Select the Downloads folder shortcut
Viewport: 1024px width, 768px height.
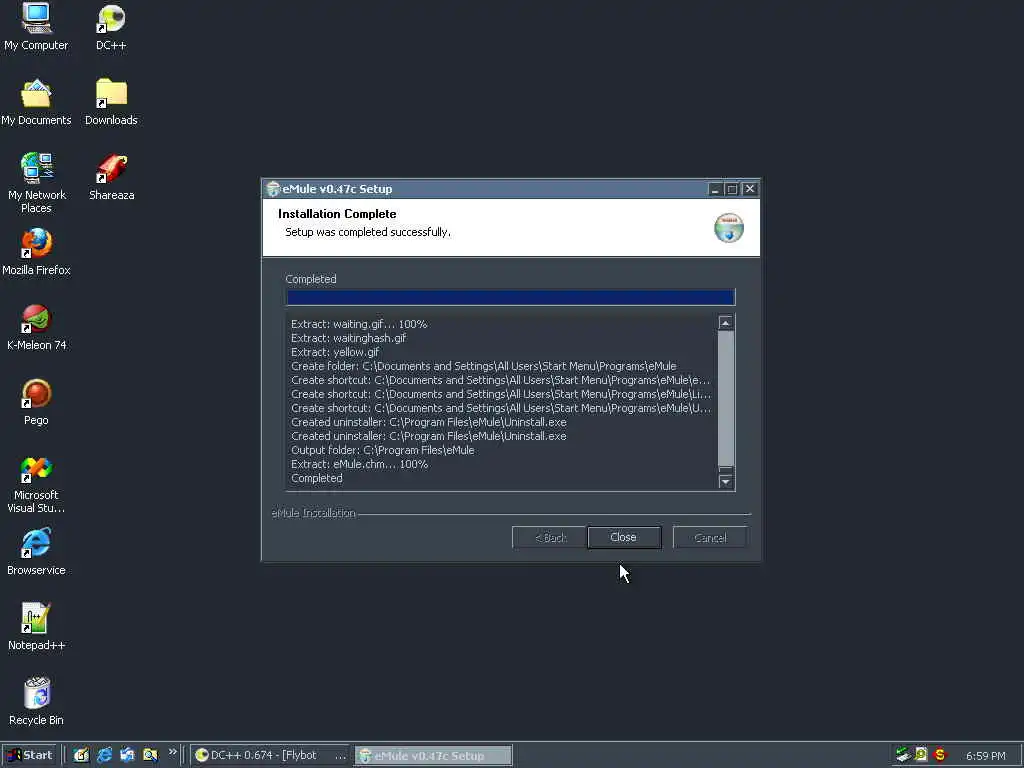111,101
